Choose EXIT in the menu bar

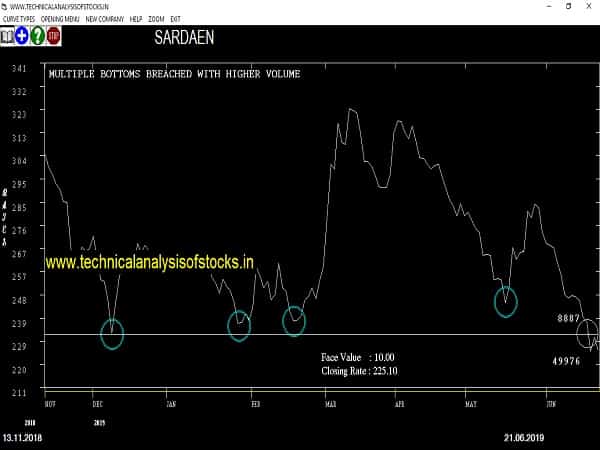point(176,19)
